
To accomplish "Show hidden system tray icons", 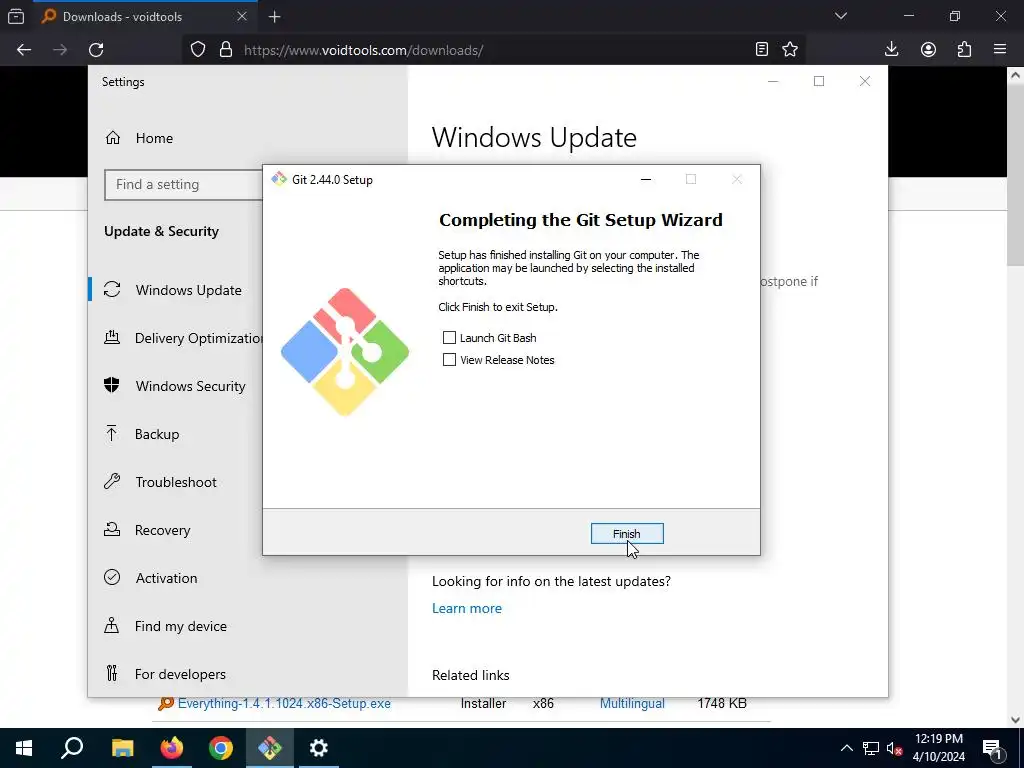I will click(846, 748).
